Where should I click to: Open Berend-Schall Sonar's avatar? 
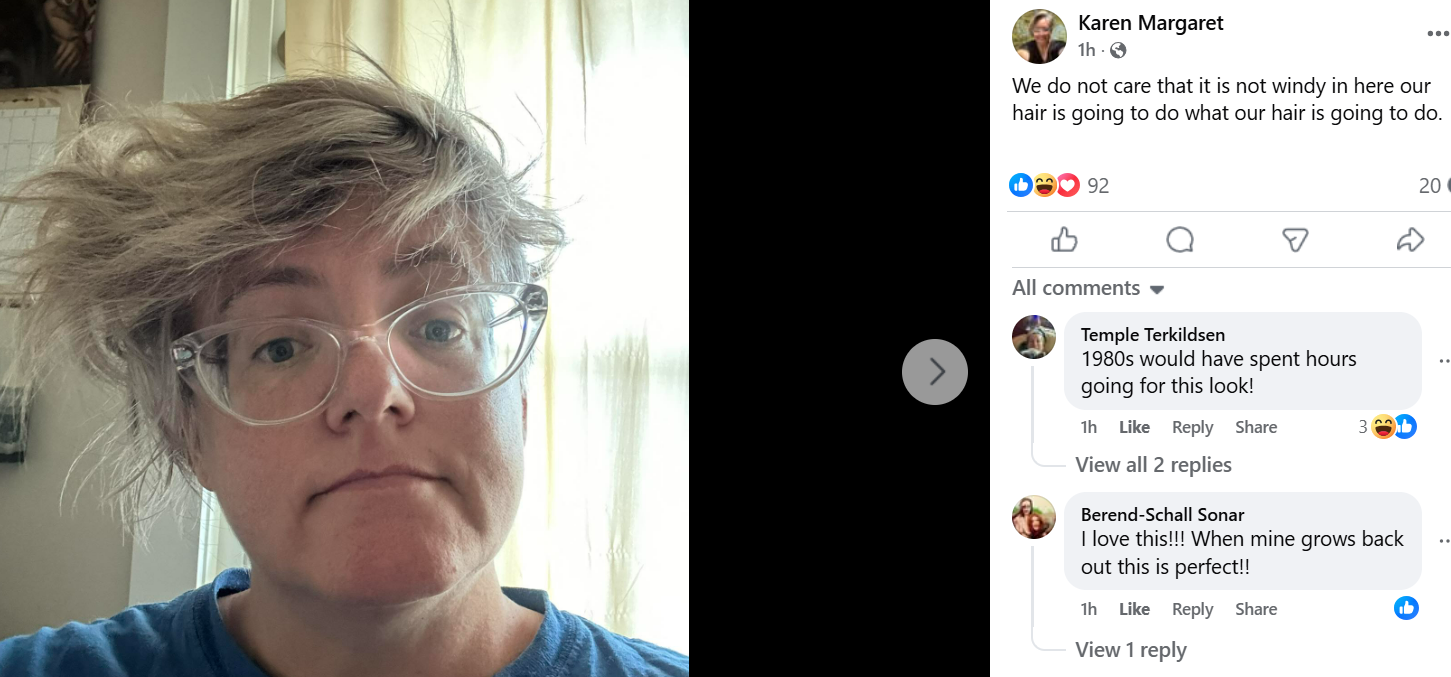point(1034,517)
